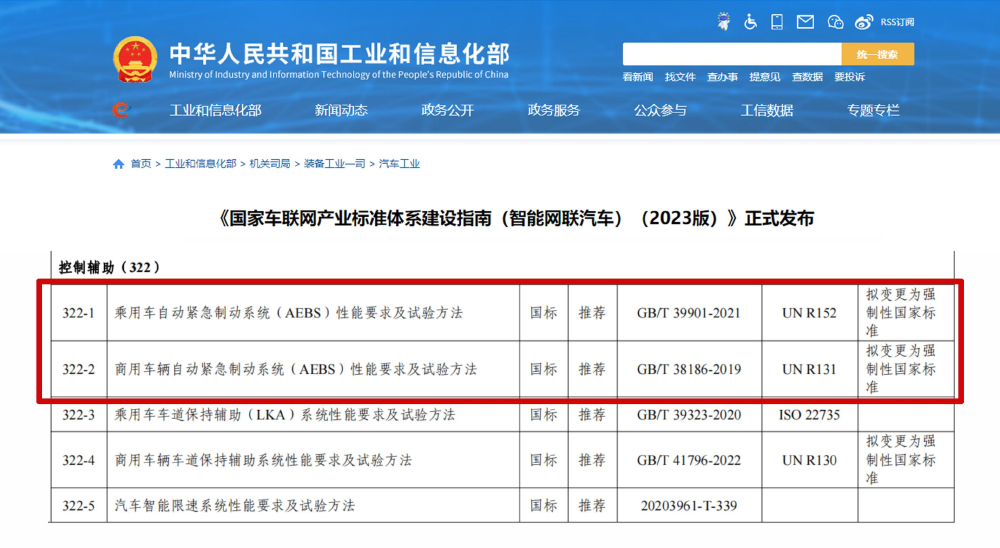Viewport: 1000px width, 548px height.
Task: Click the 推荐 cell in row 322-5
Action: [x=592, y=506]
